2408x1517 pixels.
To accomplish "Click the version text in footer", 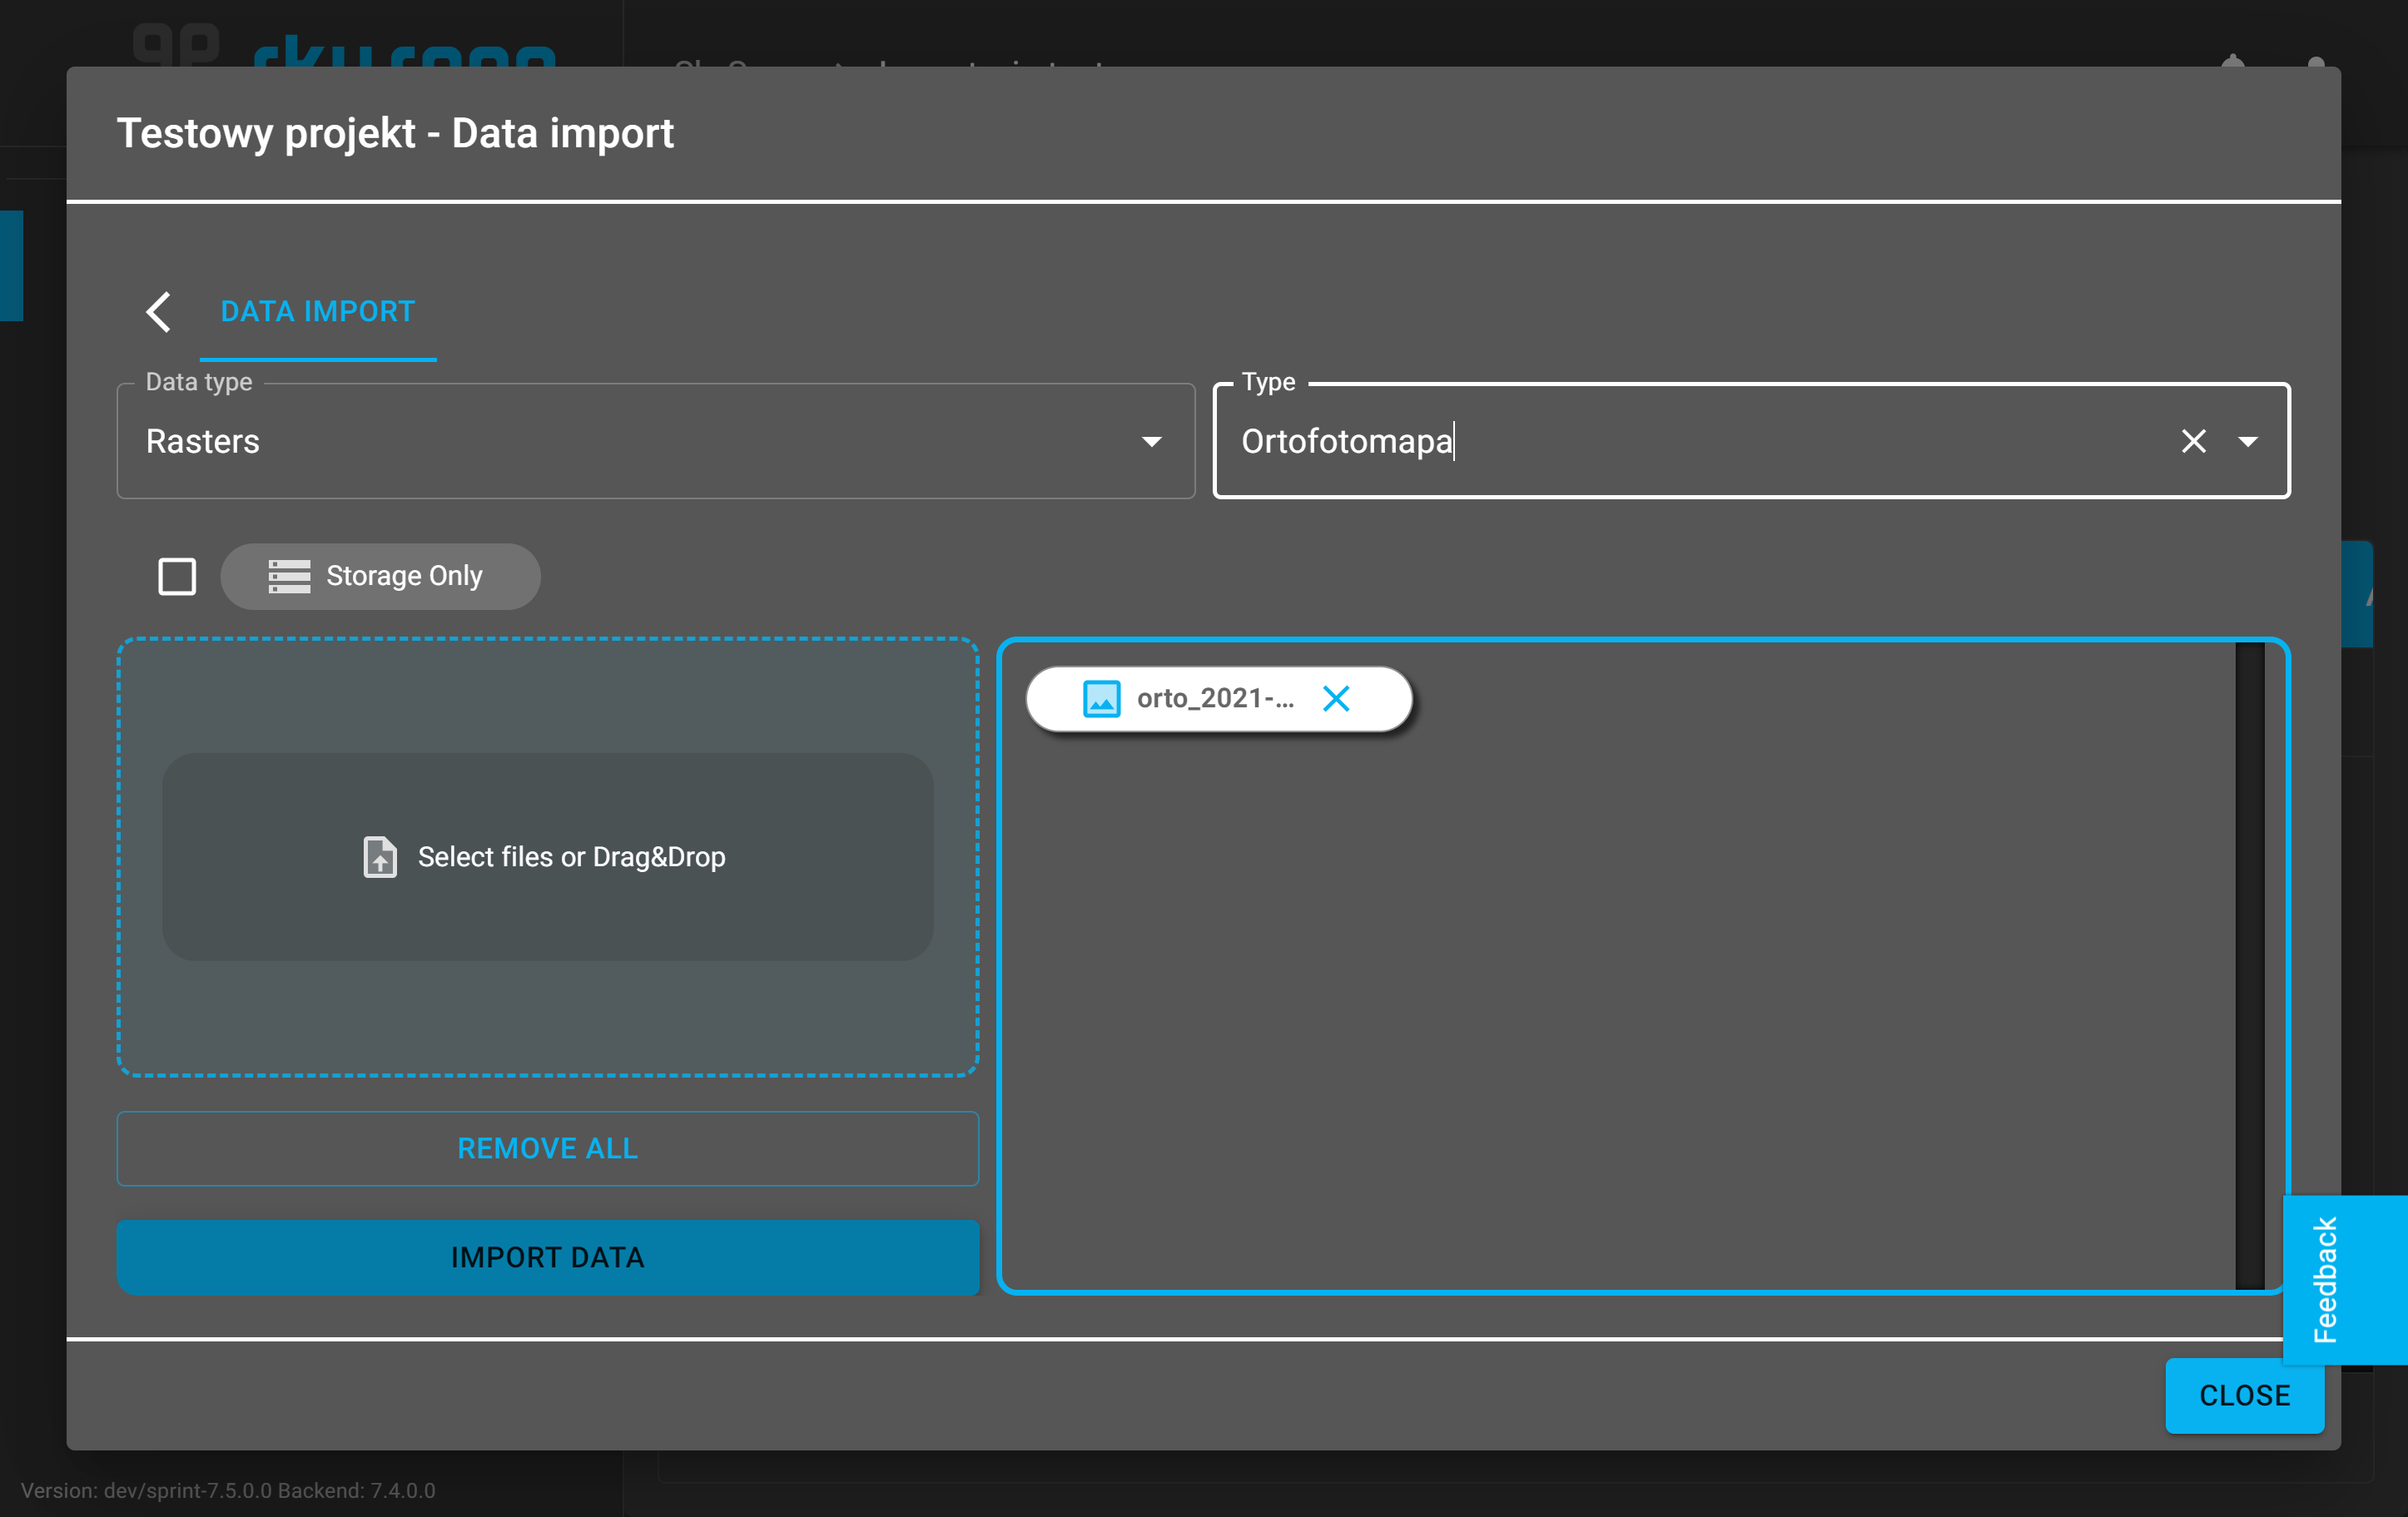I will pos(228,1490).
